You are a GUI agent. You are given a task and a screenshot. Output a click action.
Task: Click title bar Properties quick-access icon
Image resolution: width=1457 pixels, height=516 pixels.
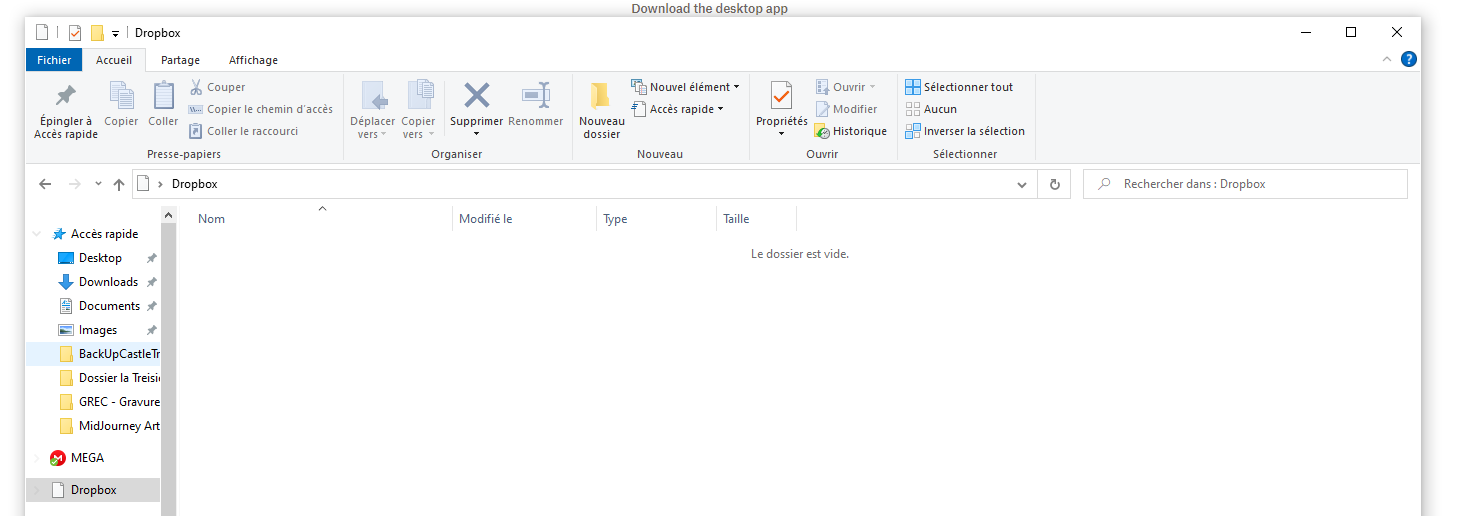74,33
